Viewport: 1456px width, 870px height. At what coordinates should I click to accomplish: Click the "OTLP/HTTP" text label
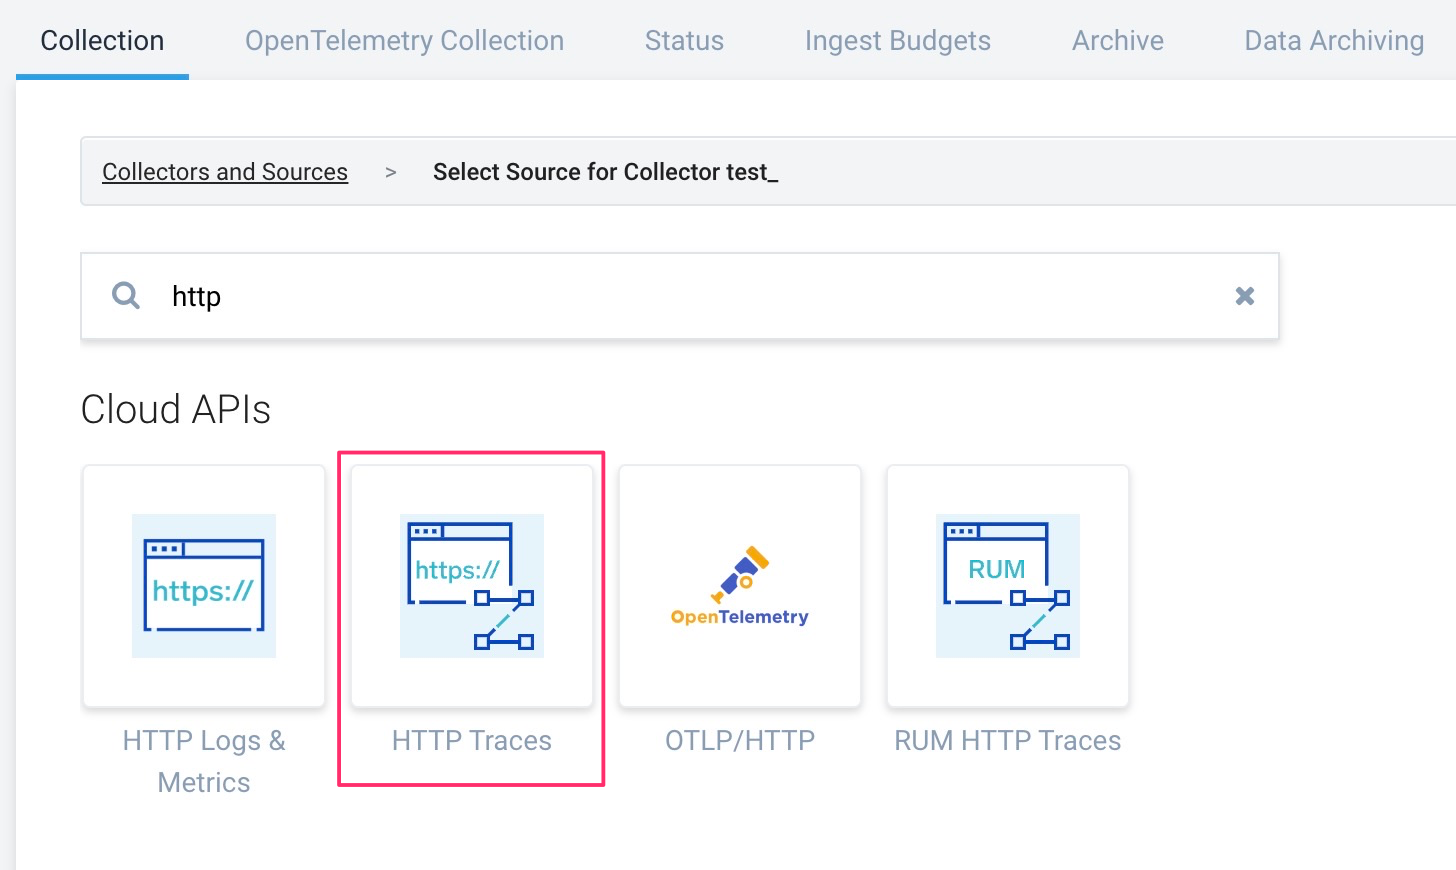click(740, 741)
